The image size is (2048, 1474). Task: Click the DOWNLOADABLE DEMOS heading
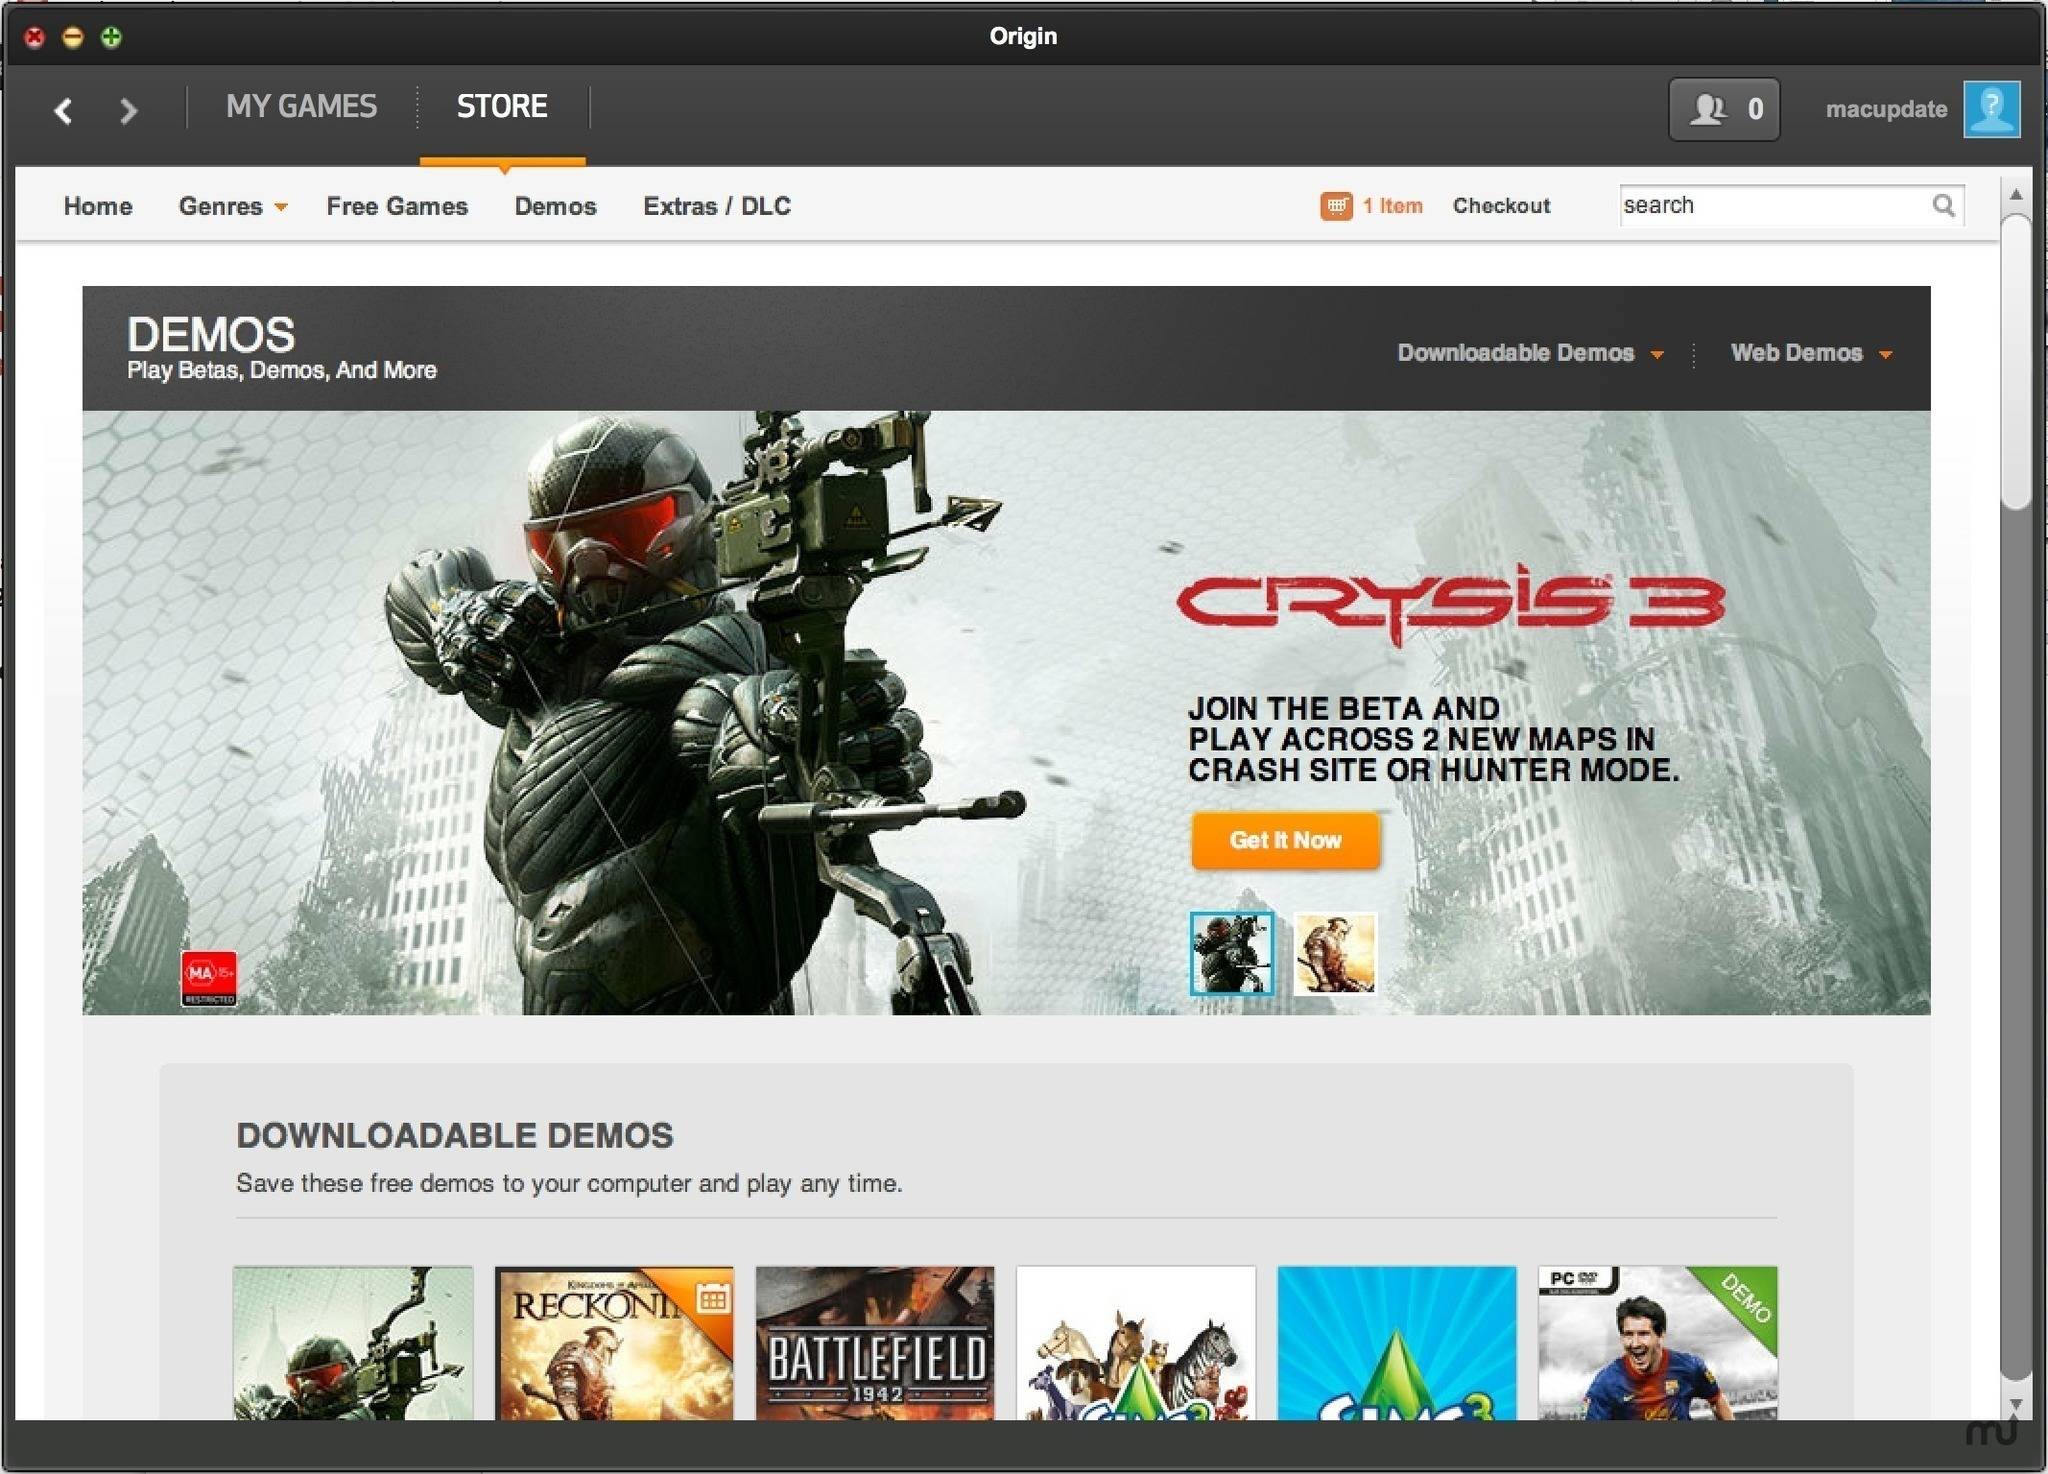pos(455,1136)
